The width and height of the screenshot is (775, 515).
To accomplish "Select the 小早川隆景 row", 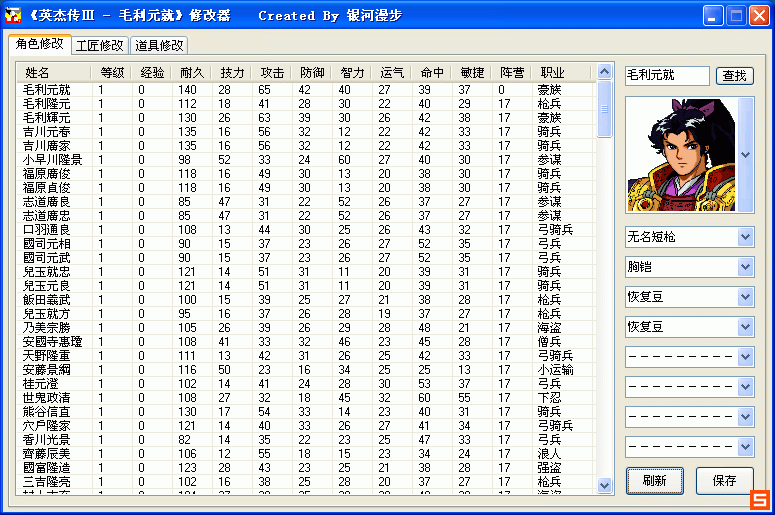I will pos(306,160).
